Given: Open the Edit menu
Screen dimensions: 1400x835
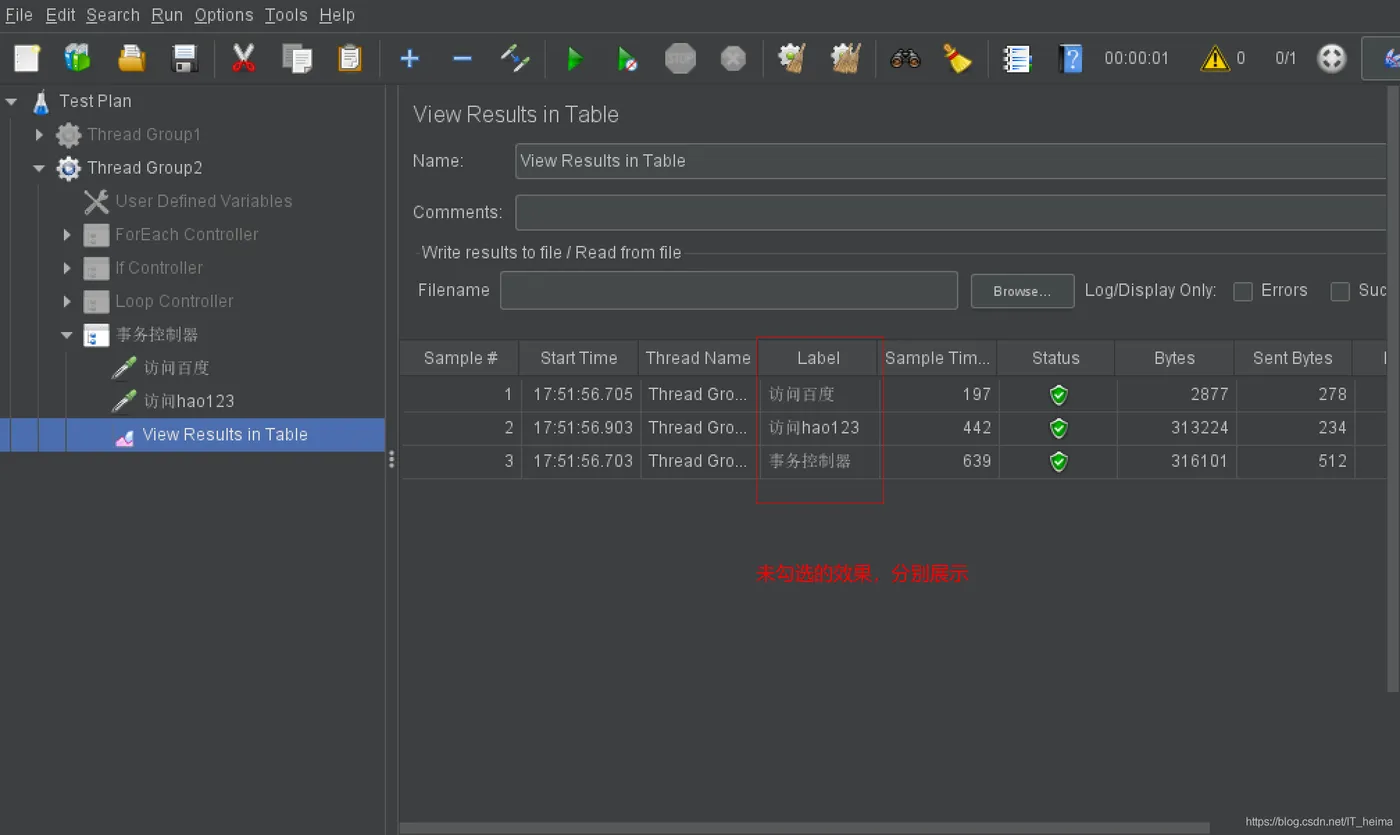Looking at the screenshot, I should pos(61,15).
